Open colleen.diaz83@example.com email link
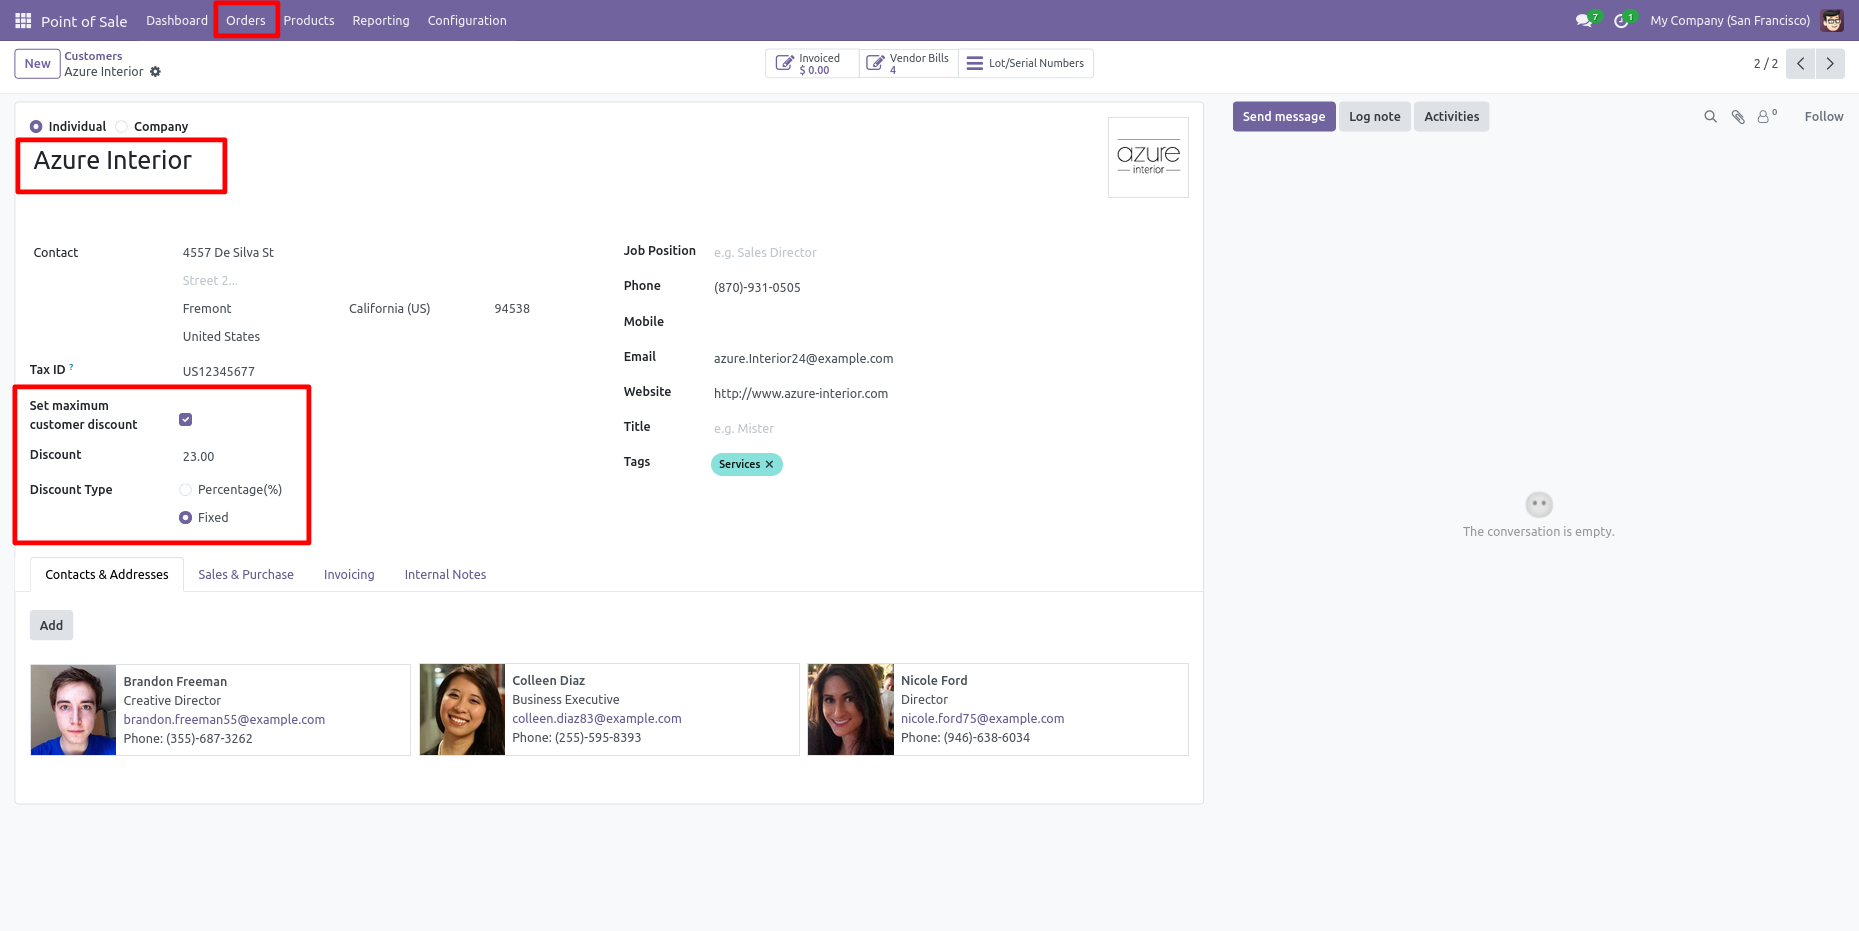The height and width of the screenshot is (931, 1859). [x=597, y=718]
